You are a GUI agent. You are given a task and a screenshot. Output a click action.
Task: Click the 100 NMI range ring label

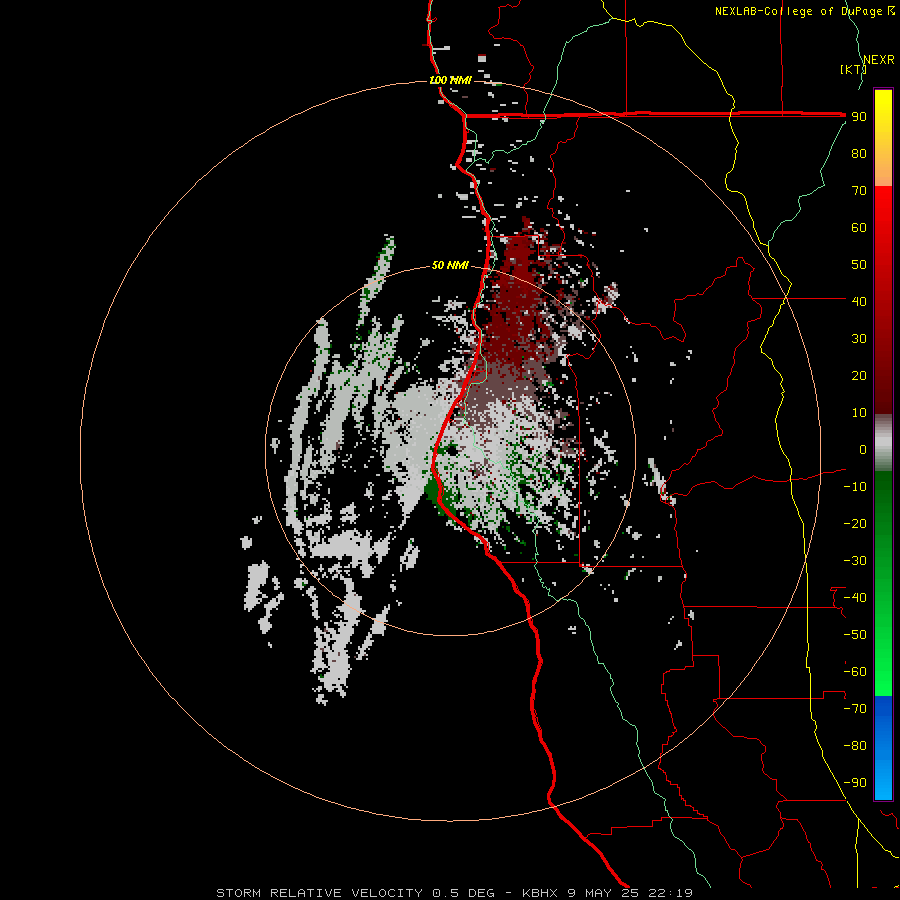[451, 80]
